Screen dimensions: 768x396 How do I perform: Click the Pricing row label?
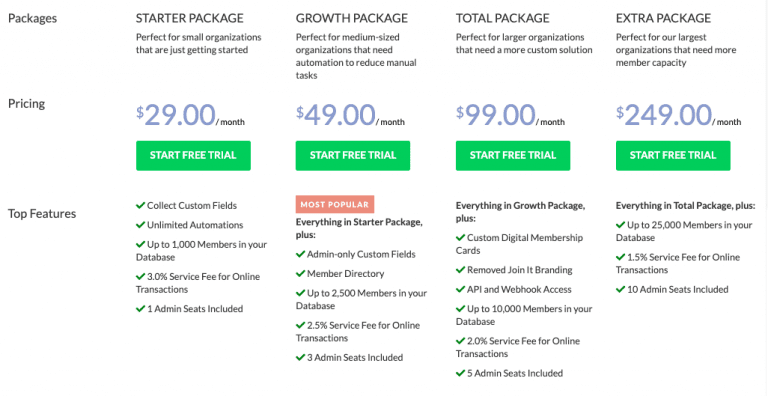[x=26, y=104]
